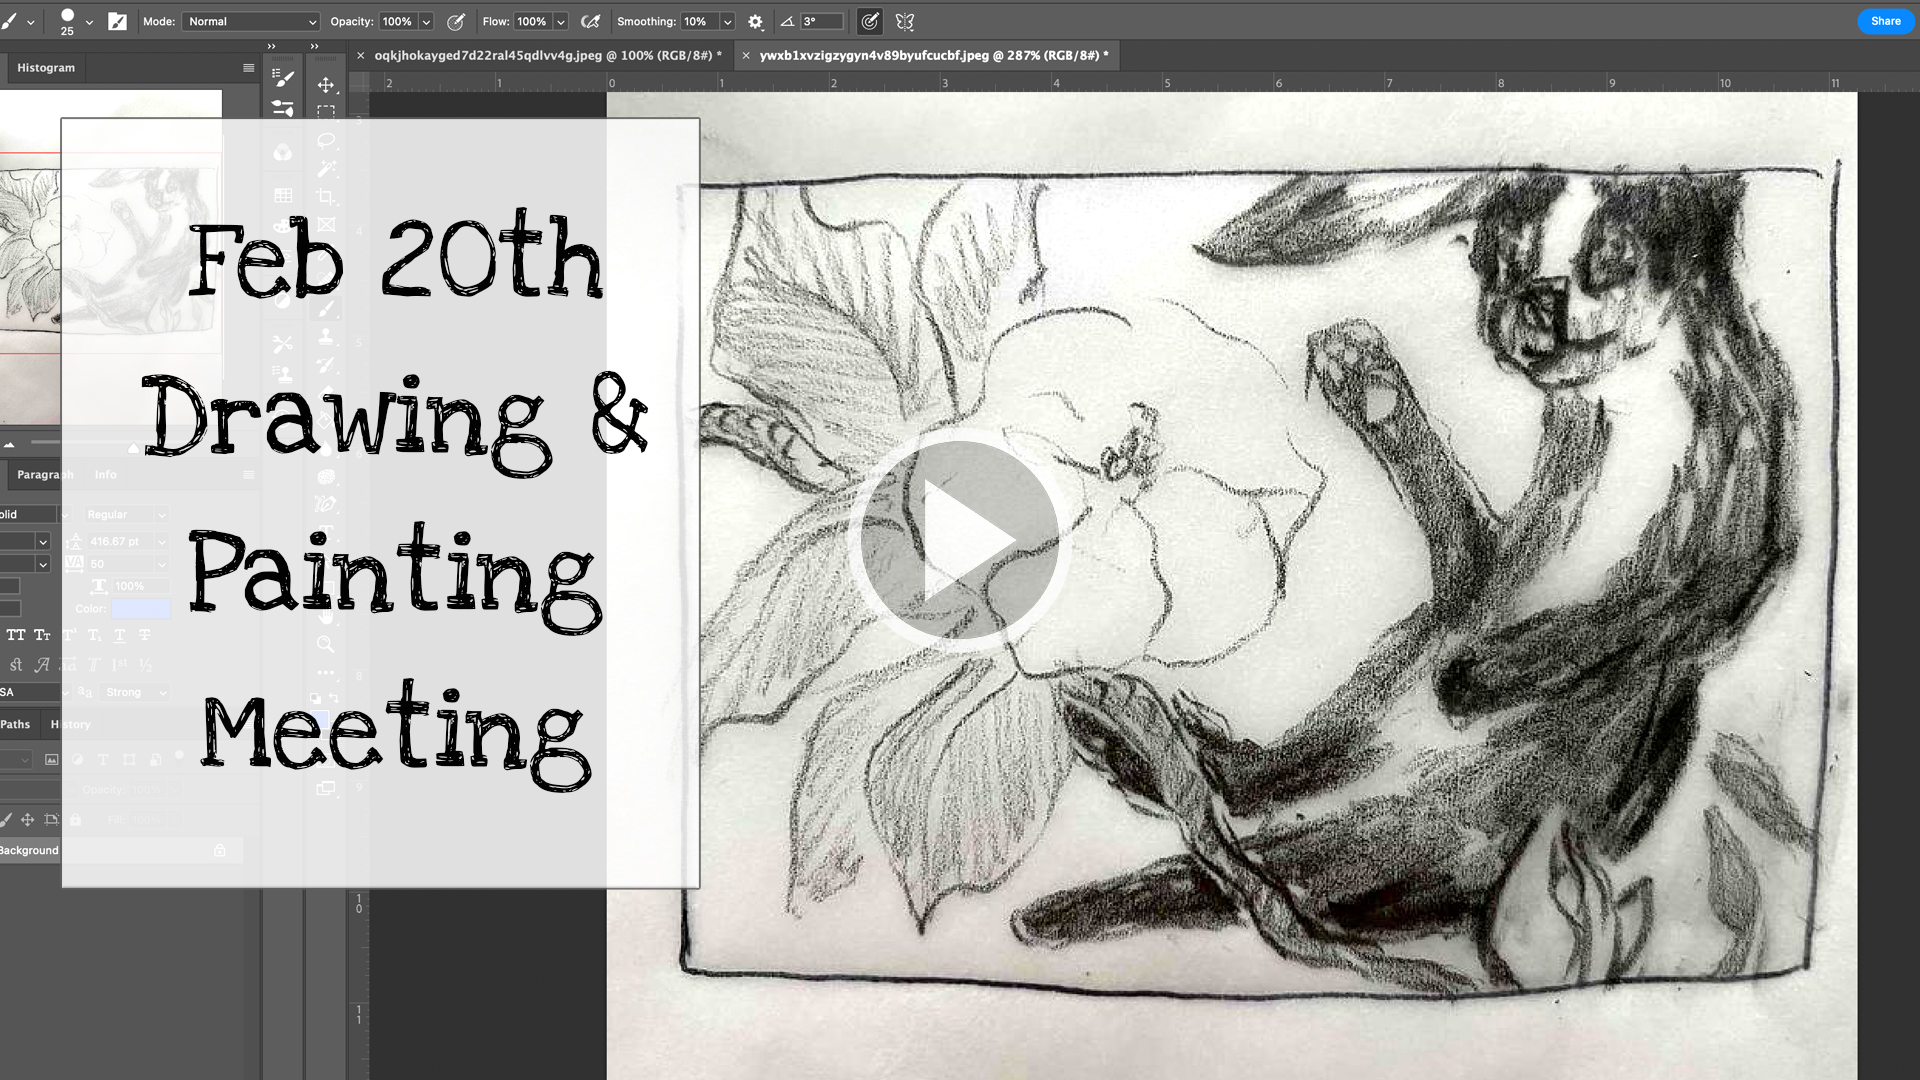Lock layer position move icon

27,820
